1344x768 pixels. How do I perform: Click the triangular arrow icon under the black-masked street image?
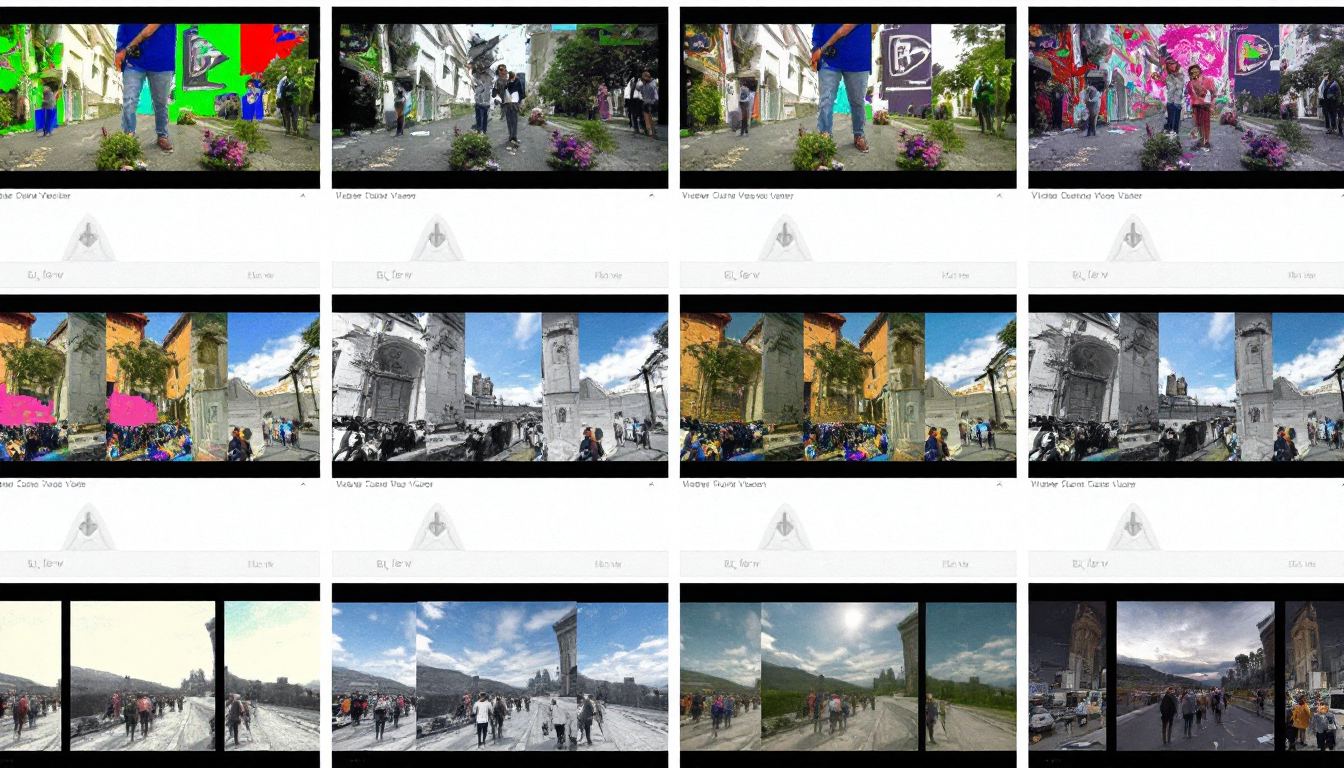(437, 238)
